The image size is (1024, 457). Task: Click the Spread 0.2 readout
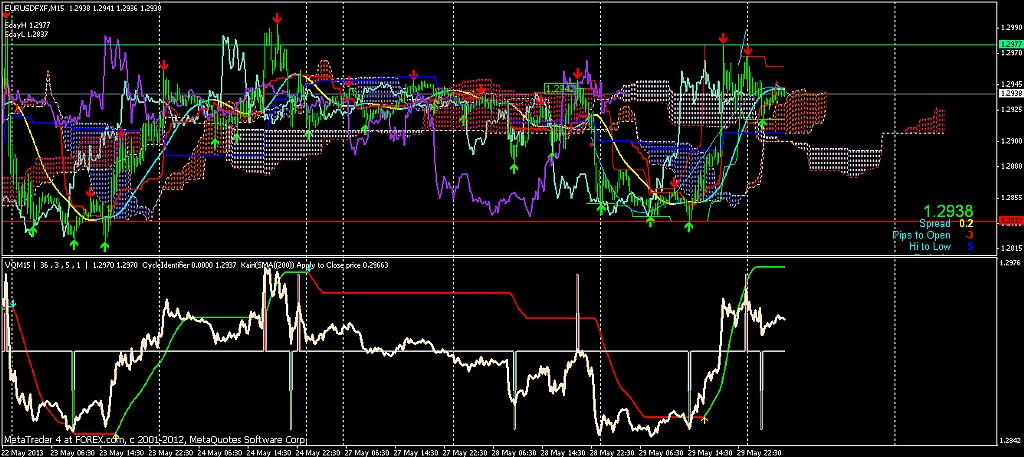pos(946,223)
